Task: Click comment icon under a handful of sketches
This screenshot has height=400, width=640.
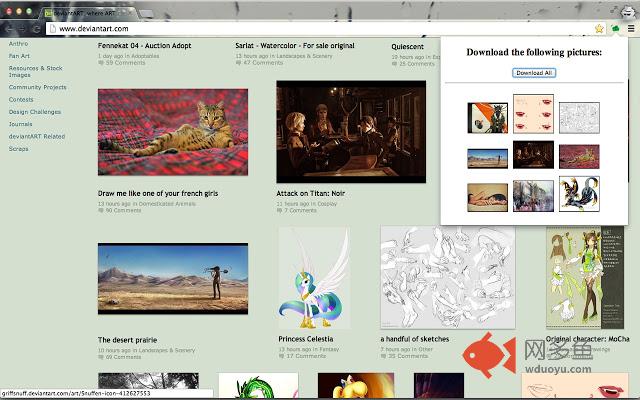Action: point(384,356)
